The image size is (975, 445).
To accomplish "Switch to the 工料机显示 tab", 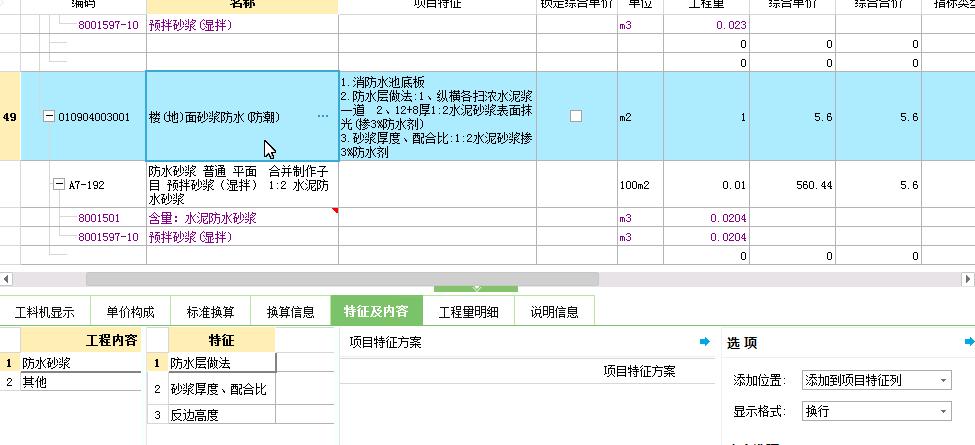I will 45,311.
